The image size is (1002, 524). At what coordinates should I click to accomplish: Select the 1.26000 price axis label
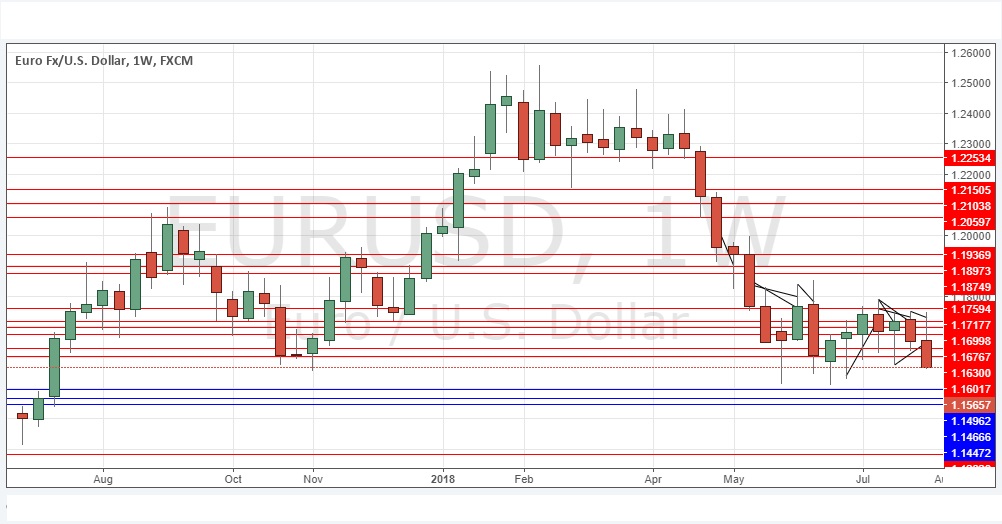(x=971, y=53)
